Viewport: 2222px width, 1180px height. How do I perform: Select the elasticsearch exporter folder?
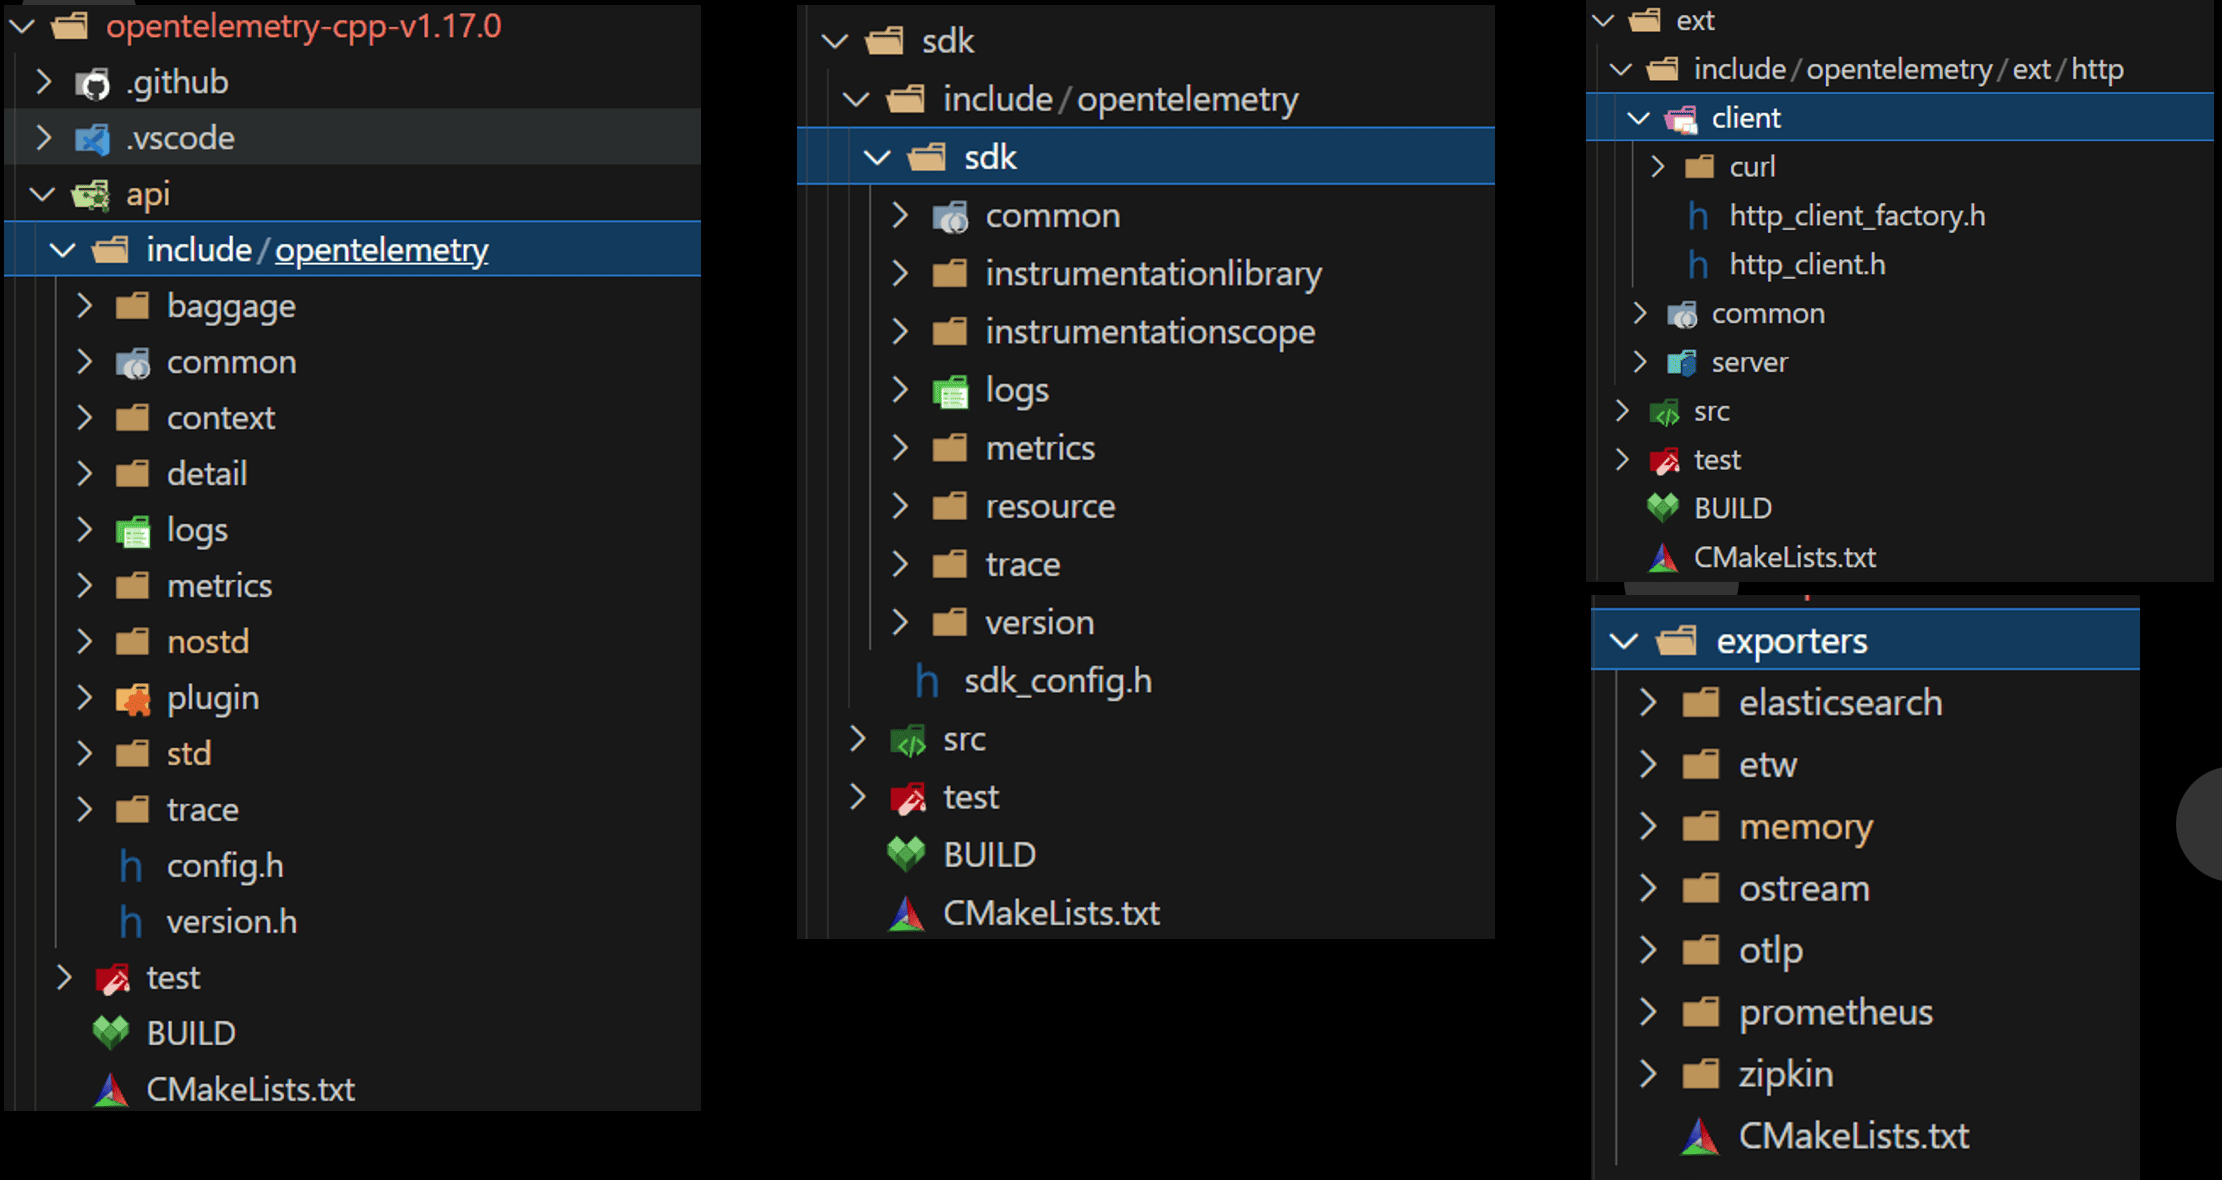(x=1866, y=704)
